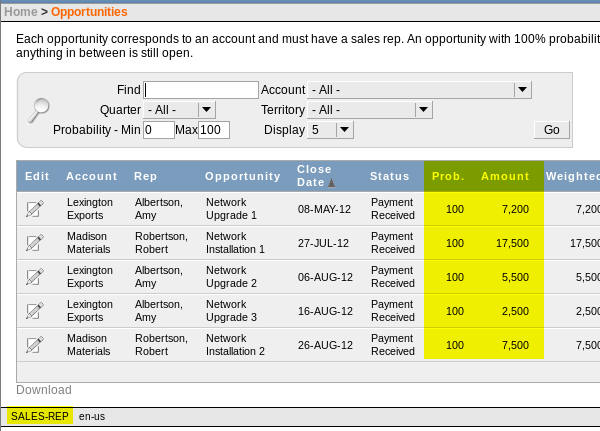Sort by the Rep column header

click(x=145, y=176)
